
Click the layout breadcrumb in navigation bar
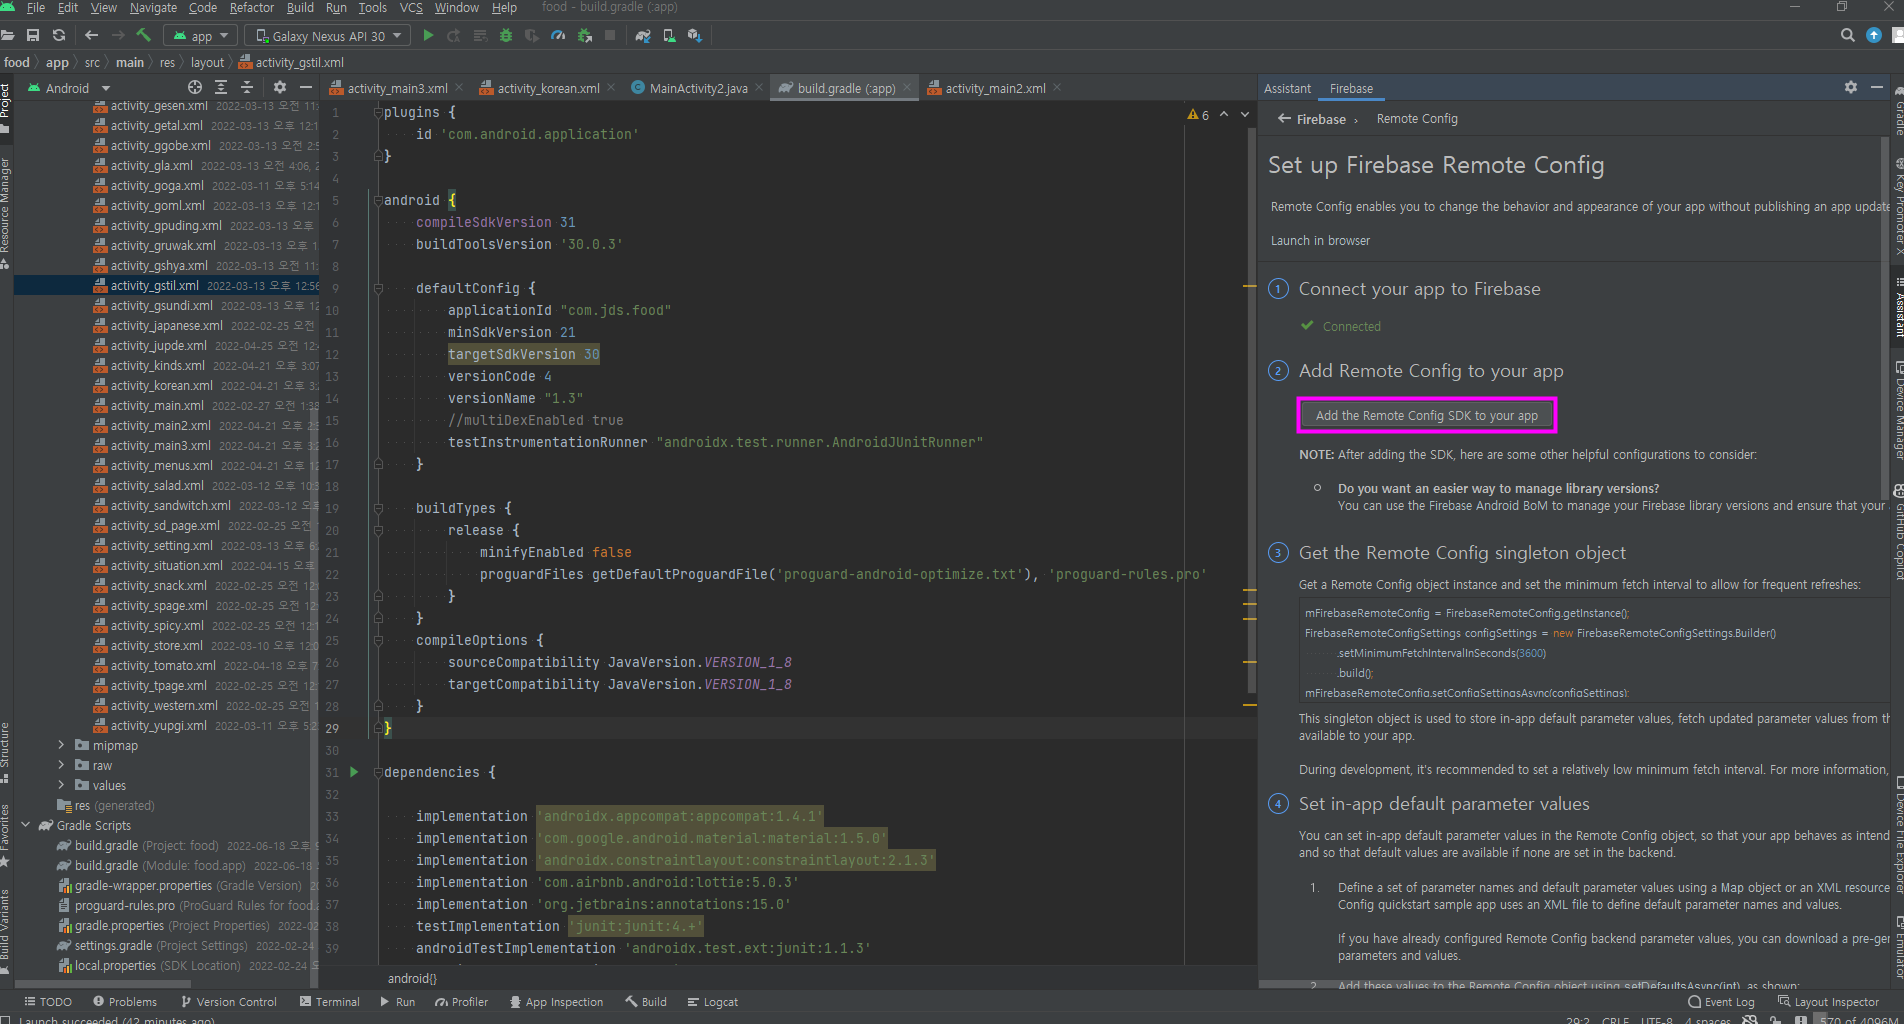coord(207,62)
